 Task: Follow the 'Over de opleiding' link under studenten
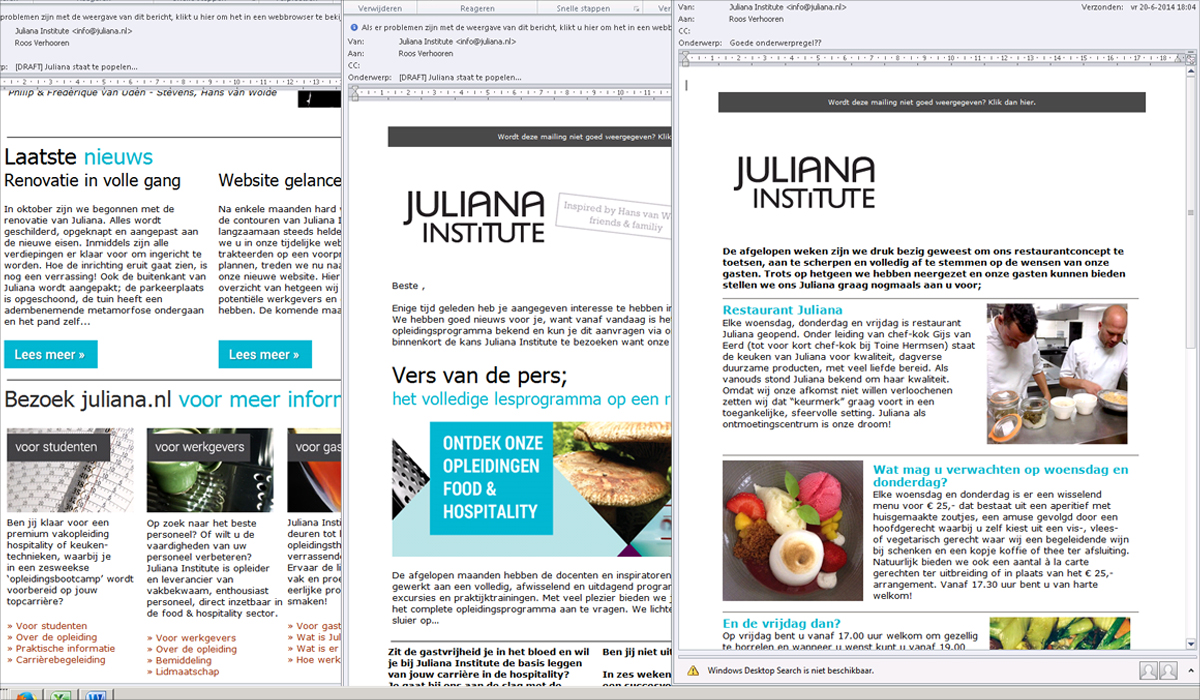click(56, 638)
